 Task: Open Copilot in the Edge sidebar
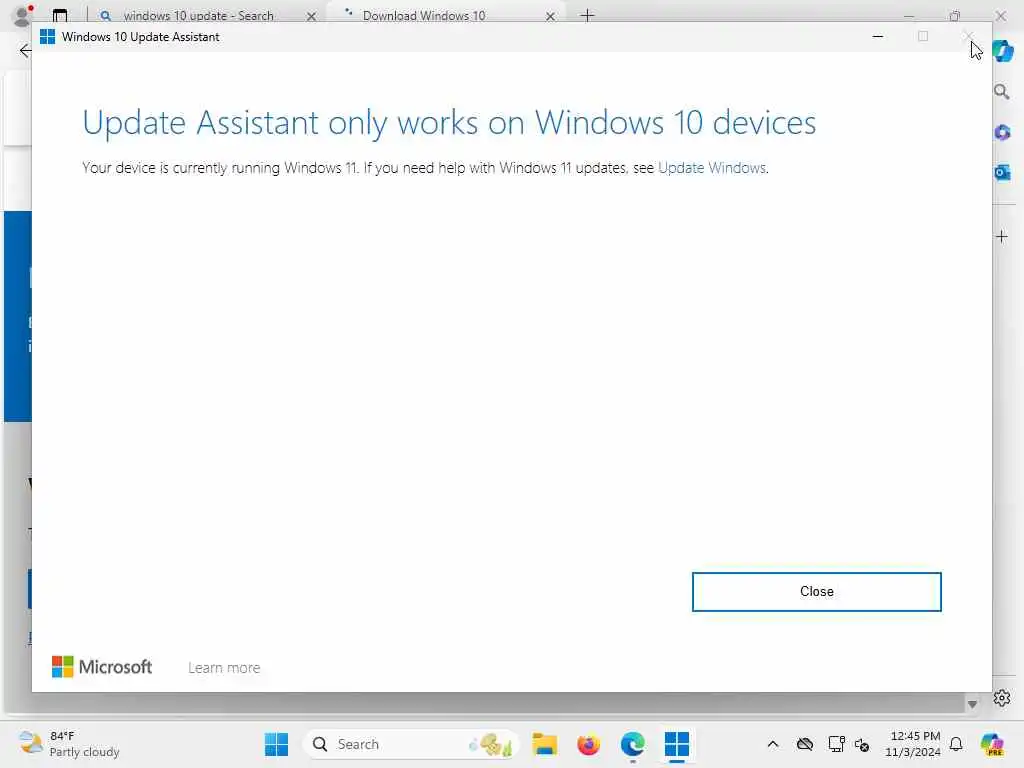1002,50
